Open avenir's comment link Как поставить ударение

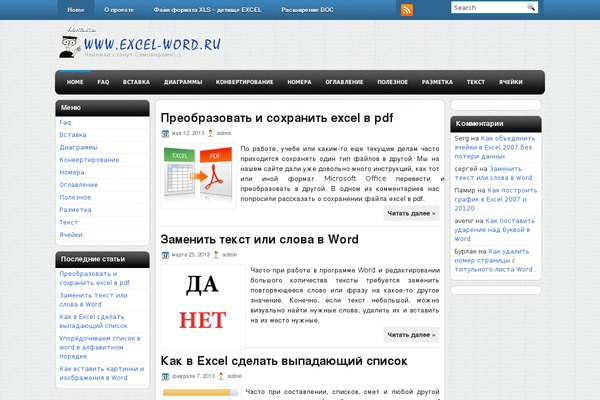point(495,230)
